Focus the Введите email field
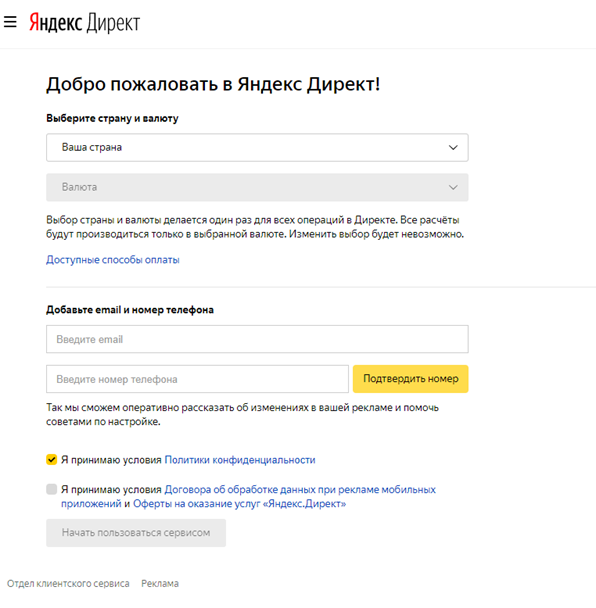596x608 pixels. tap(257, 339)
